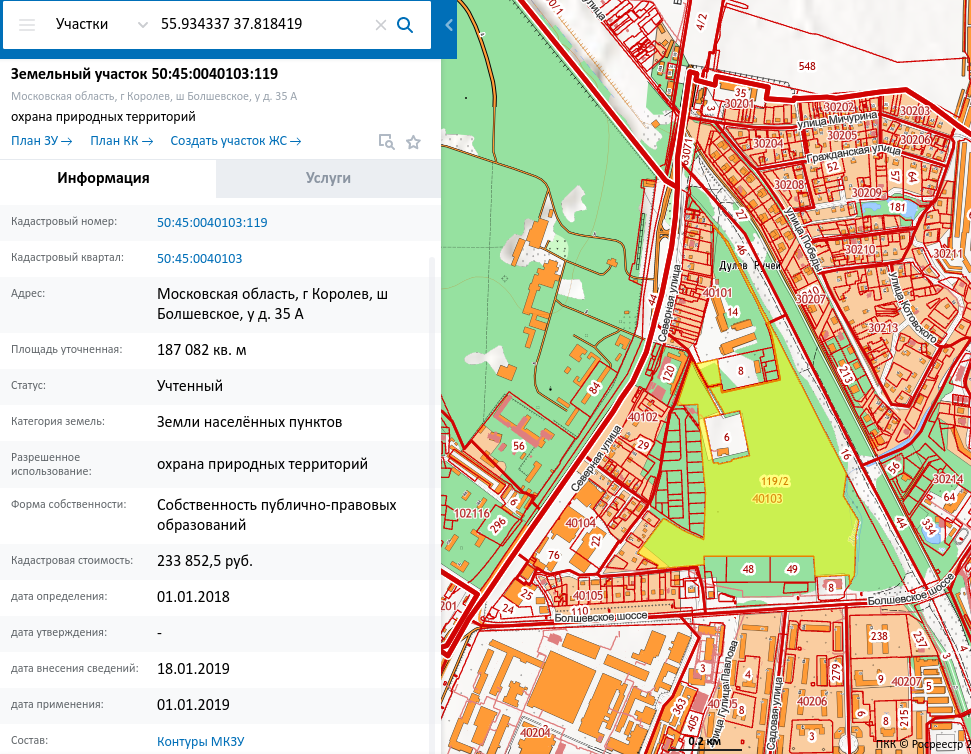The image size is (971, 754).
Task: Click the Создать участок ЖС link
Action: [236, 141]
